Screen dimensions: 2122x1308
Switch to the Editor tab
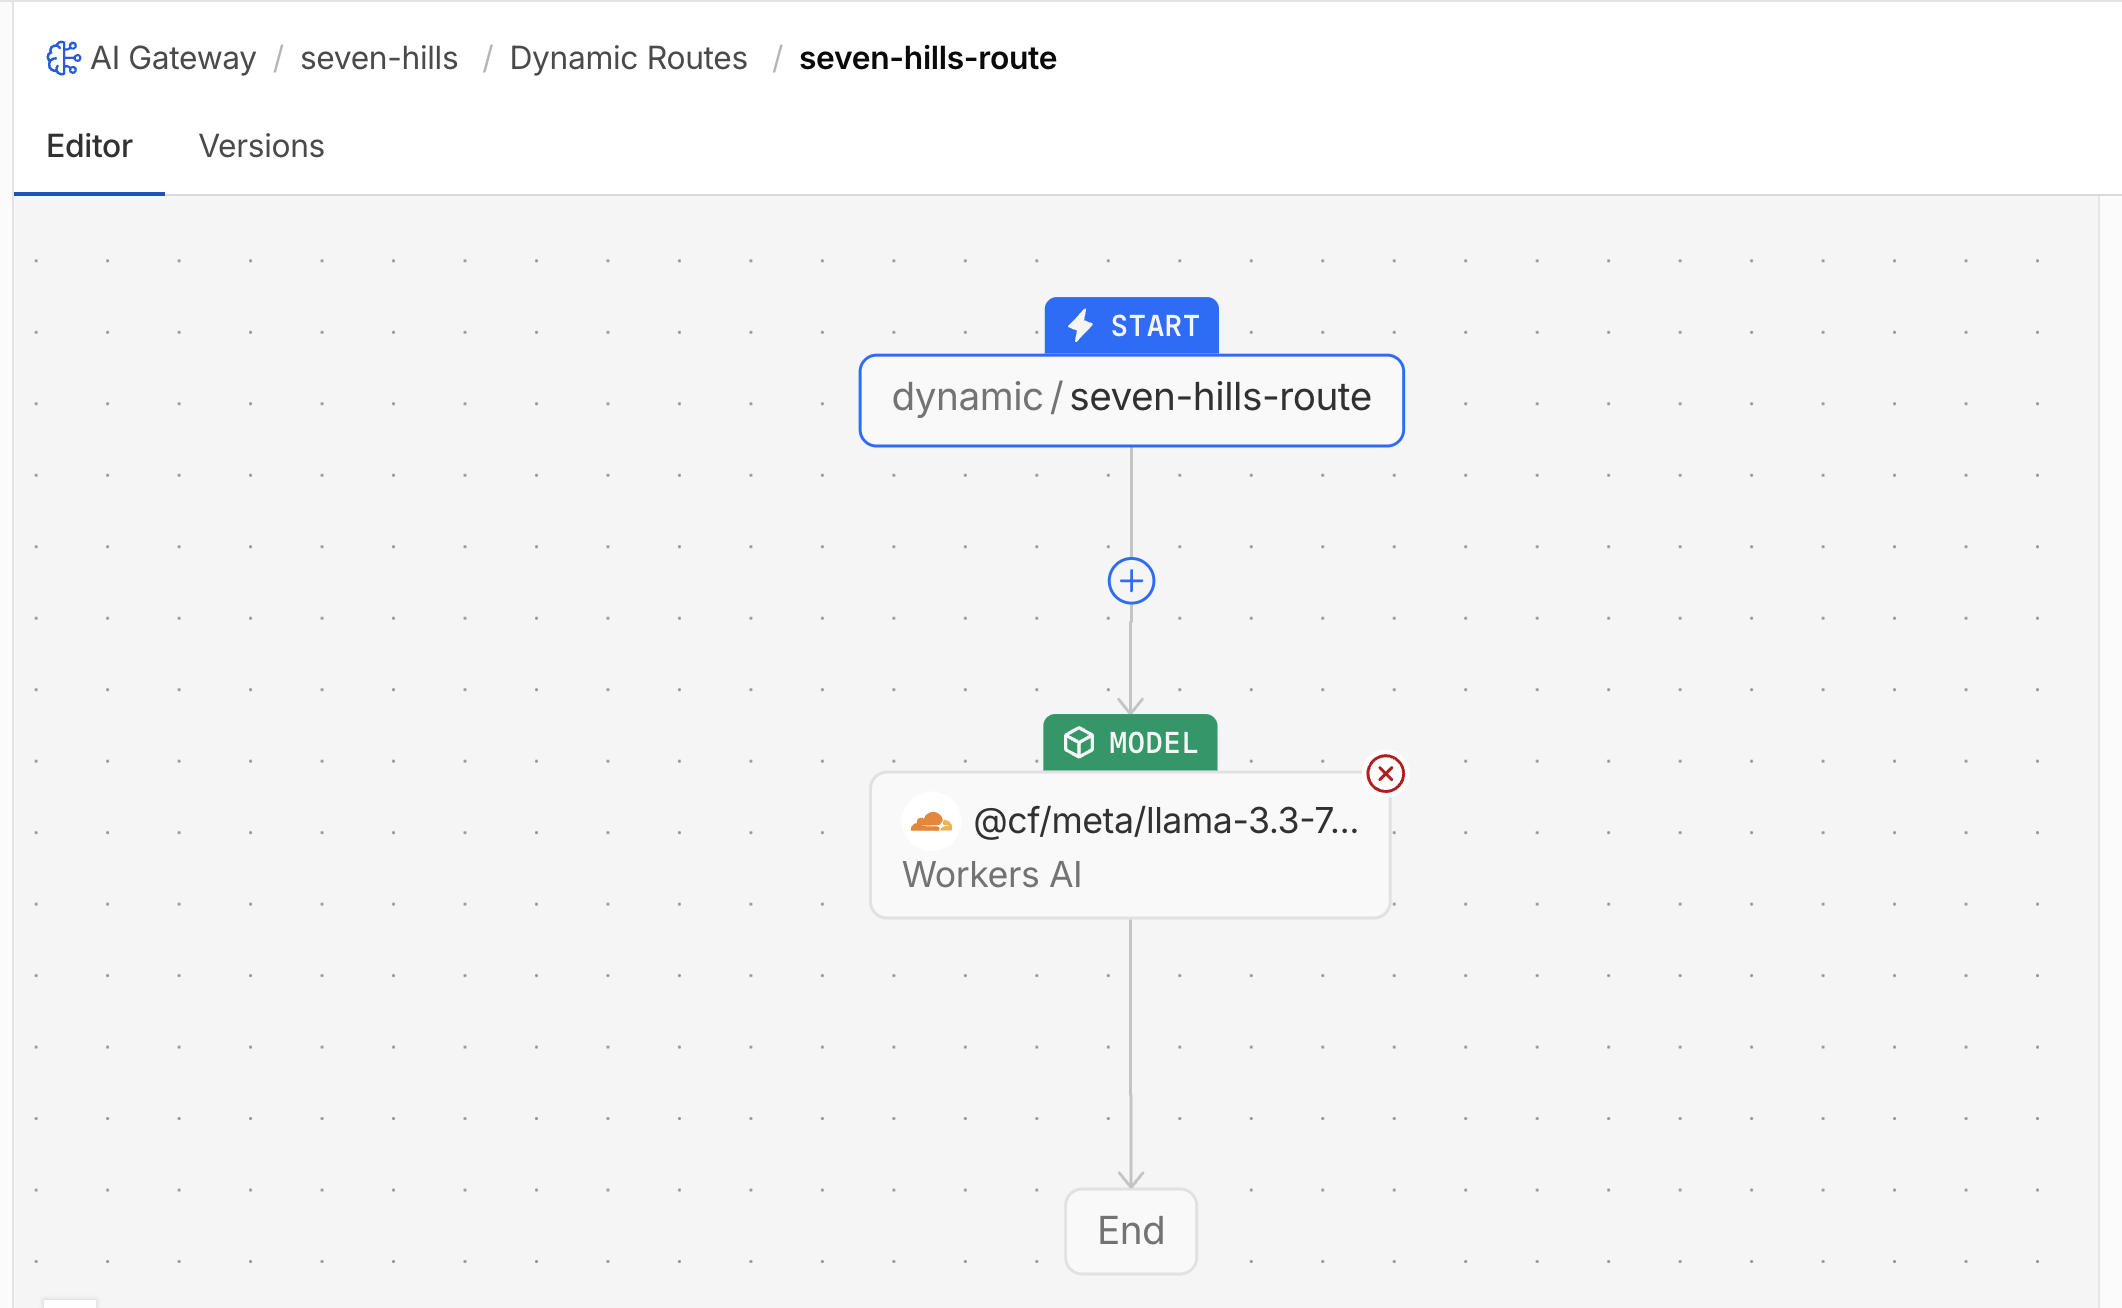click(89, 146)
